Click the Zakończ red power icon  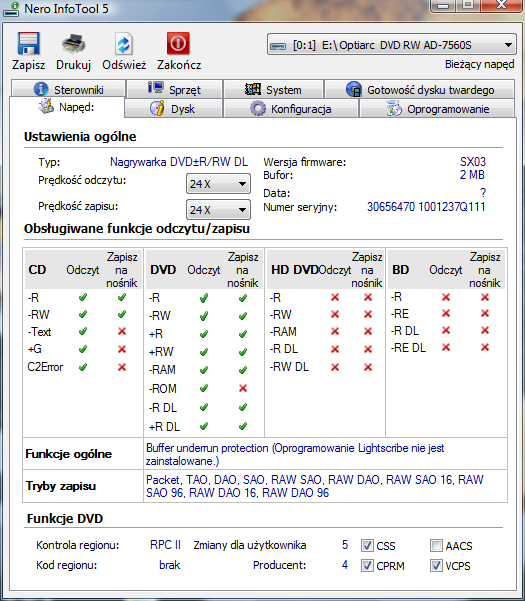[x=178, y=43]
